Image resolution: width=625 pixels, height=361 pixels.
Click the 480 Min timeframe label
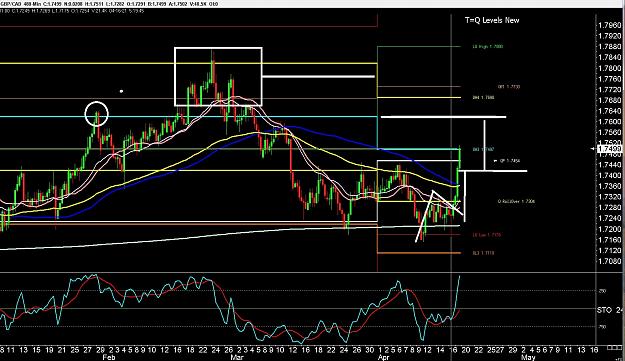coord(33,4)
